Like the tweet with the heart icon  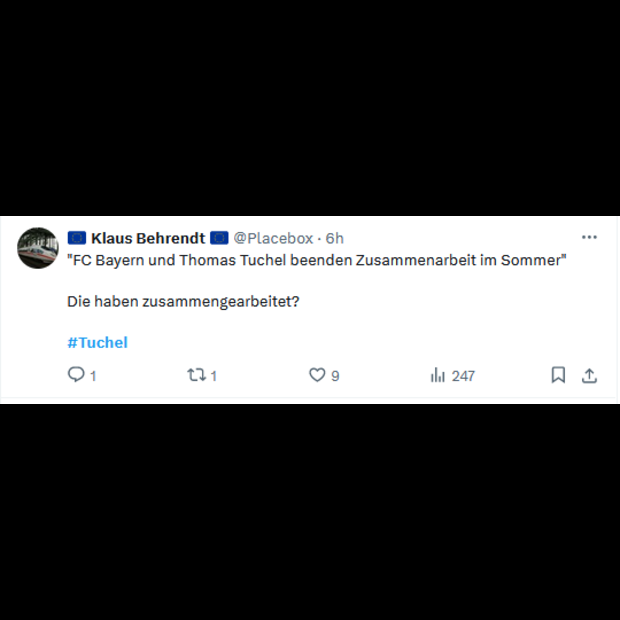pos(317,375)
